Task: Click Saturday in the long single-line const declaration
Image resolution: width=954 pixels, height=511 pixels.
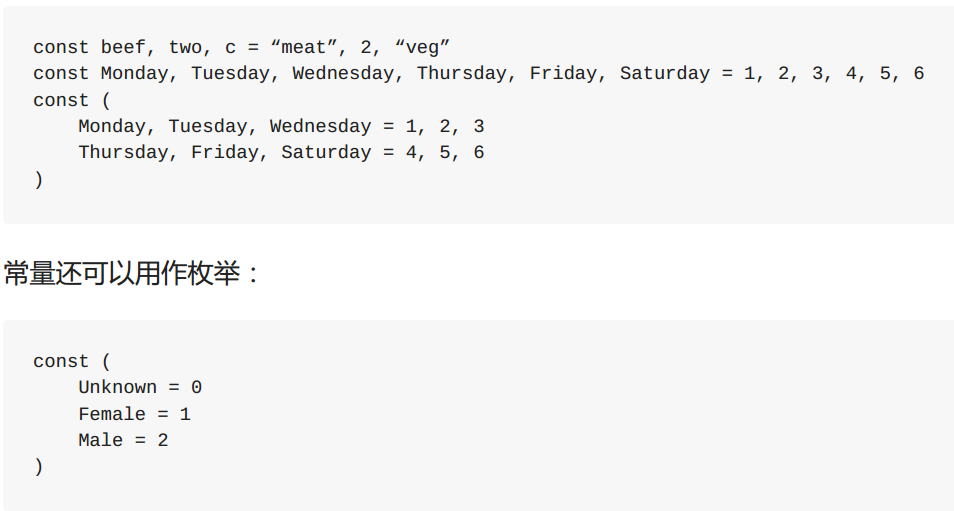Action: (x=664, y=74)
